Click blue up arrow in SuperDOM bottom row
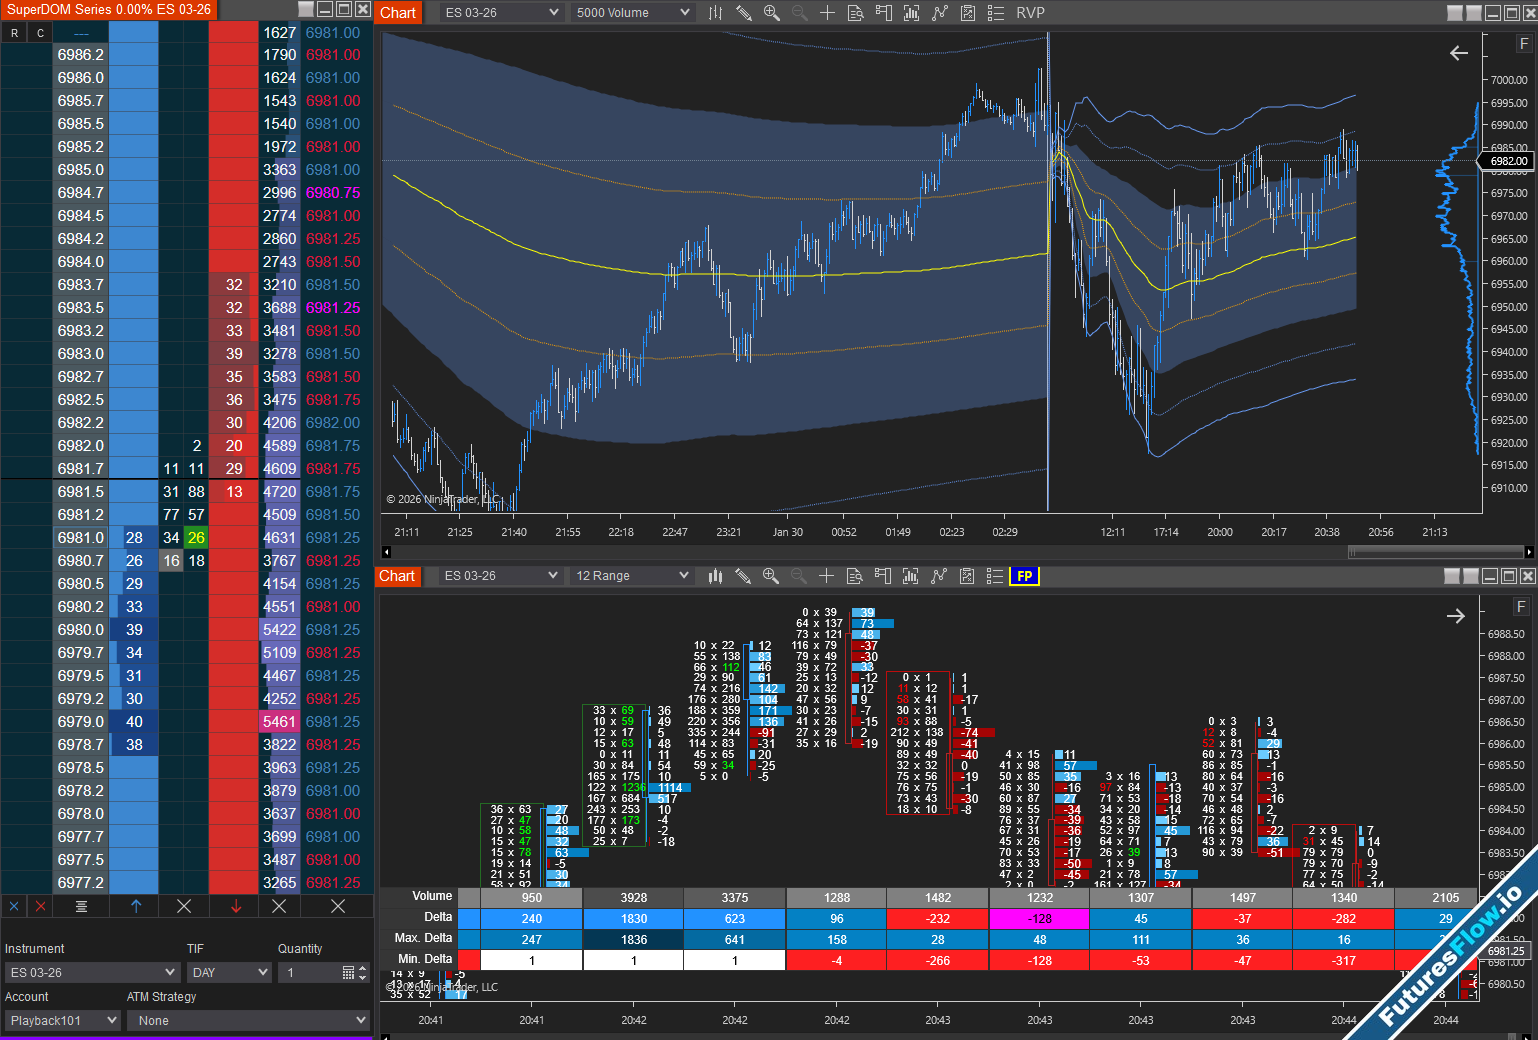This screenshot has height=1040, width=1538. pyautogui.click(x=136, y=906)
